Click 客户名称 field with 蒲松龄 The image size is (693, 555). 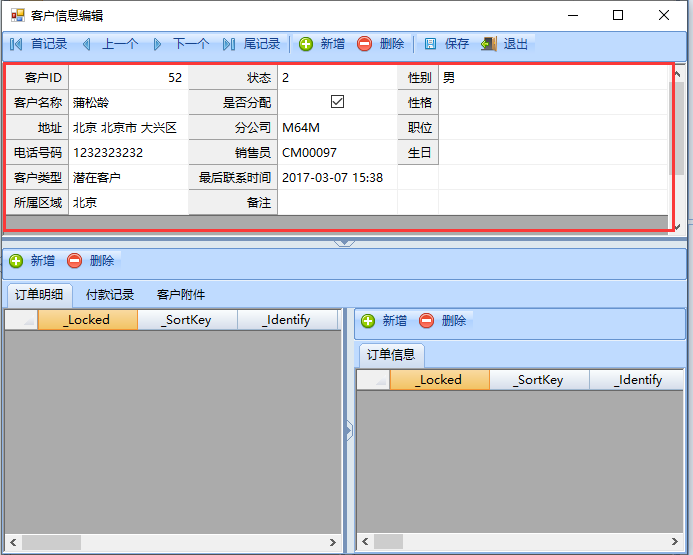pyautogui.click(x=128, y=103)
